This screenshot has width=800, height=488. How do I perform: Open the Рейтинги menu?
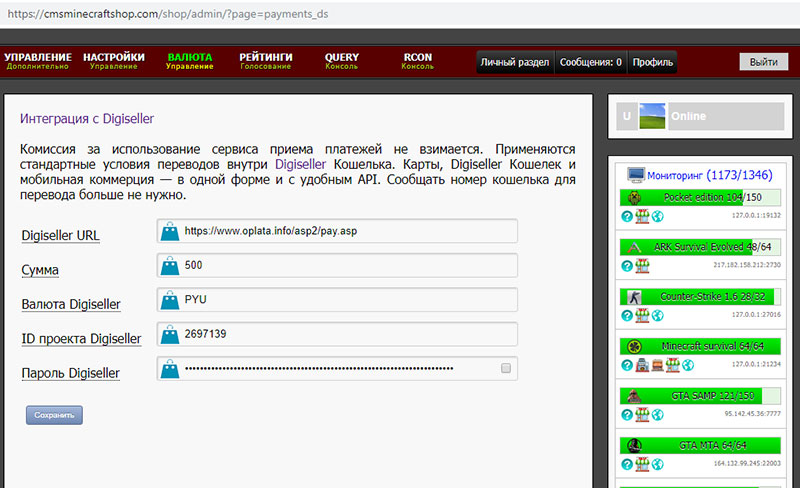(x=265, y=61)
